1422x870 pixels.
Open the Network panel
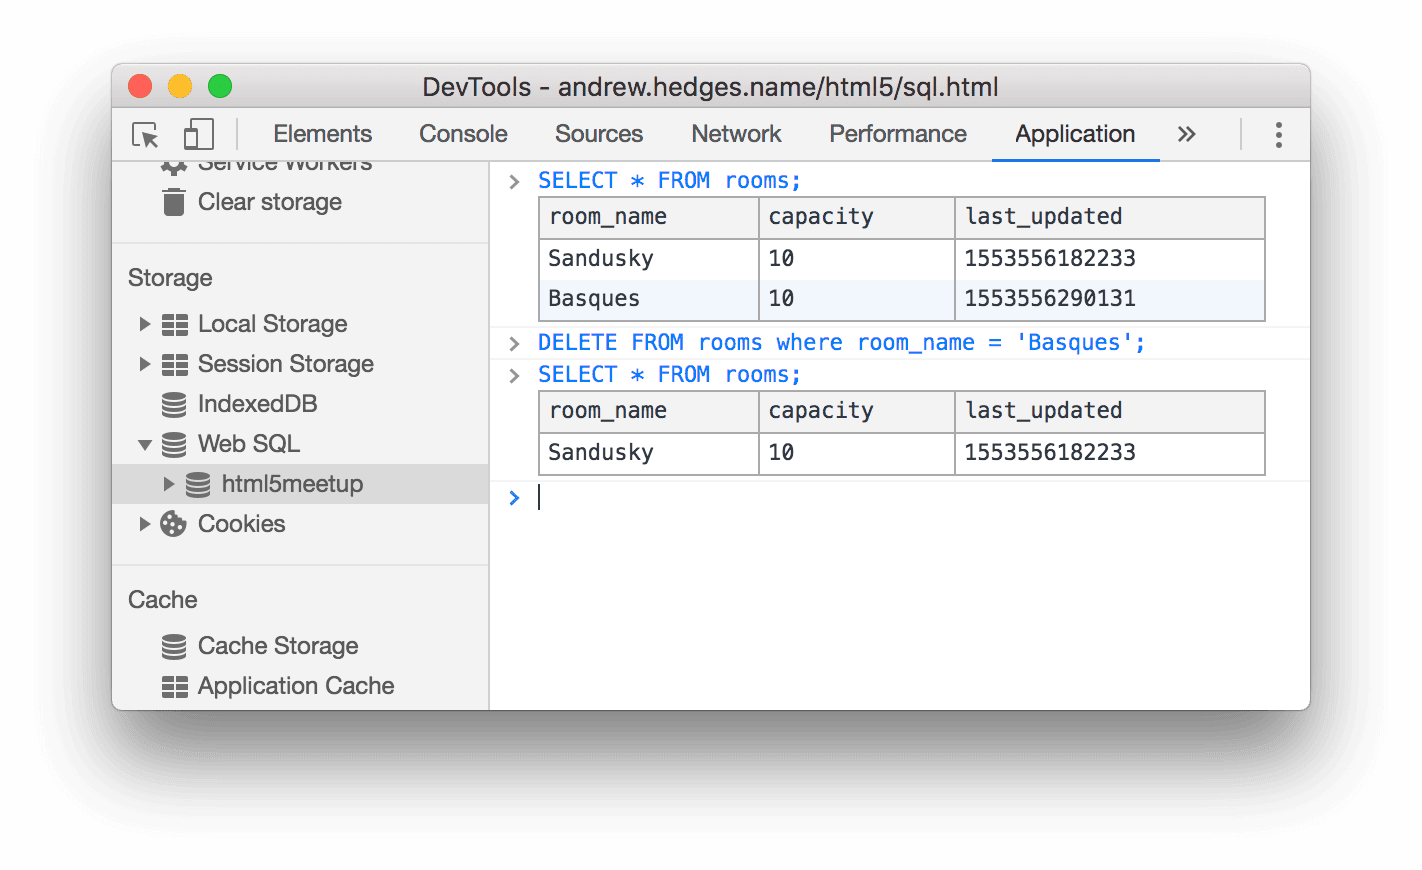coord(736,133)
